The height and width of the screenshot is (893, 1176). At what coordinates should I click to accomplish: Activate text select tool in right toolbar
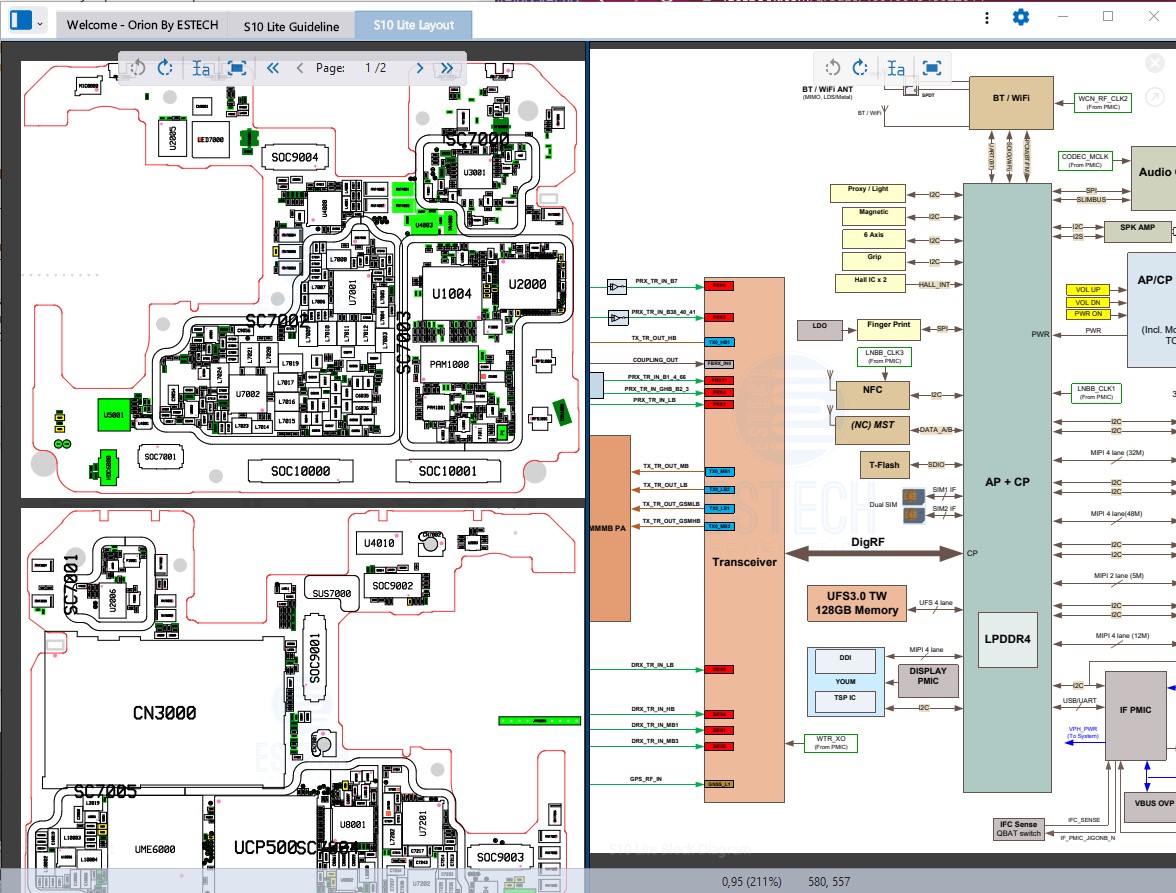coord(896,68)
